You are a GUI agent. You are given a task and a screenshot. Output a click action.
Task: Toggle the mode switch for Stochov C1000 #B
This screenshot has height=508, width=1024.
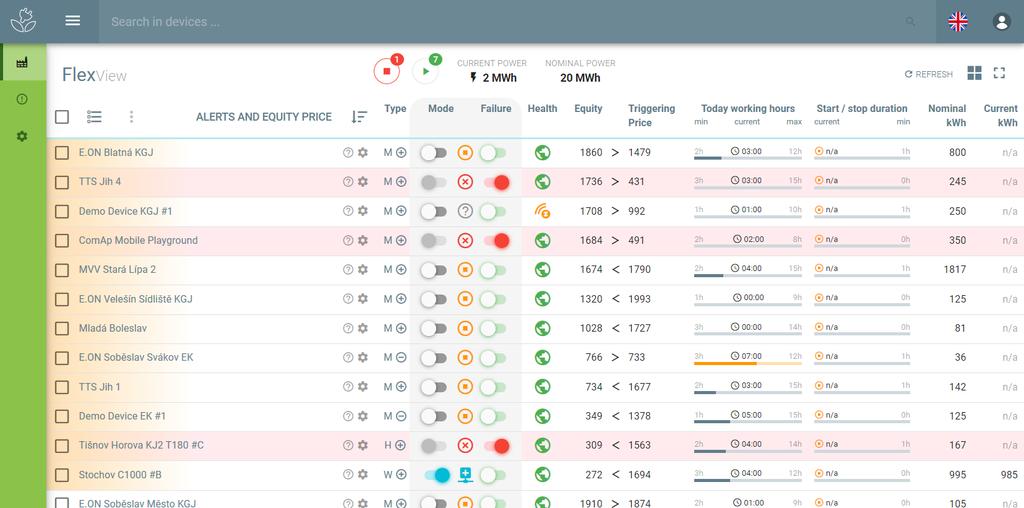tap(437, 475)
